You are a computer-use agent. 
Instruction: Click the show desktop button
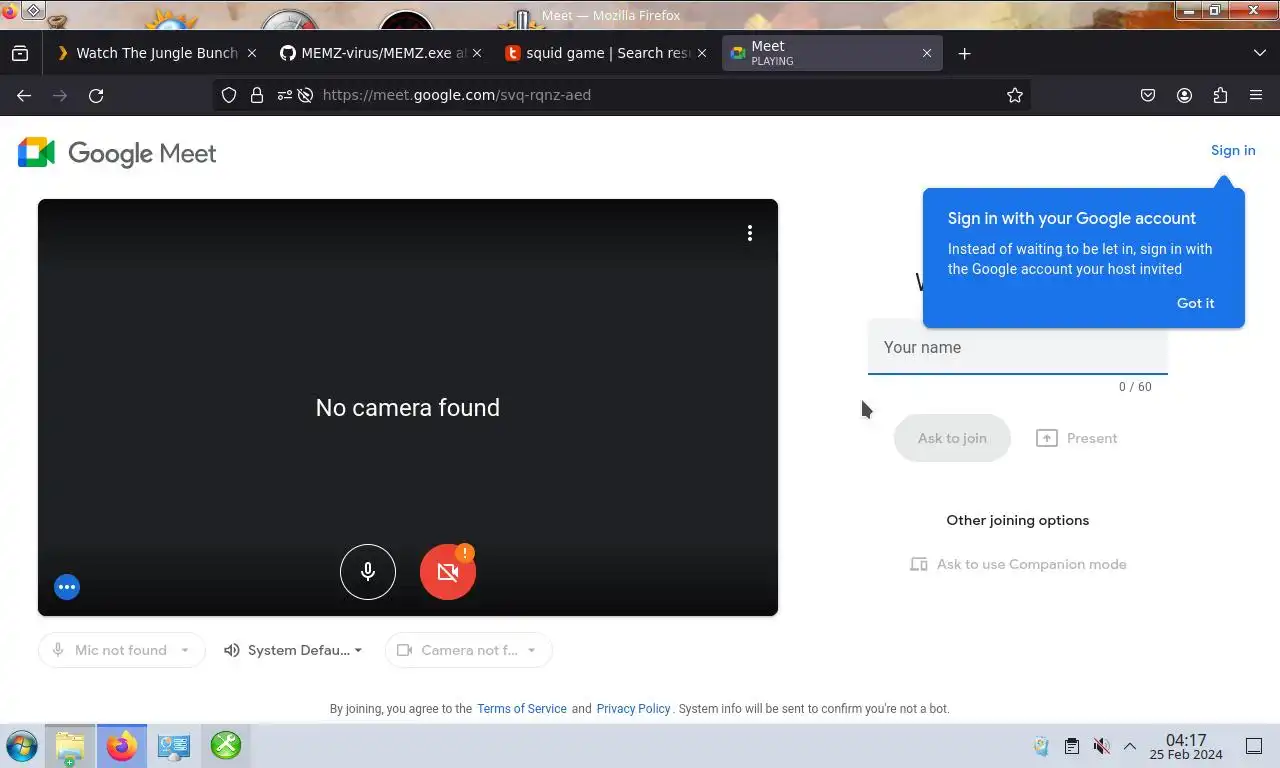click(1253, 746)
